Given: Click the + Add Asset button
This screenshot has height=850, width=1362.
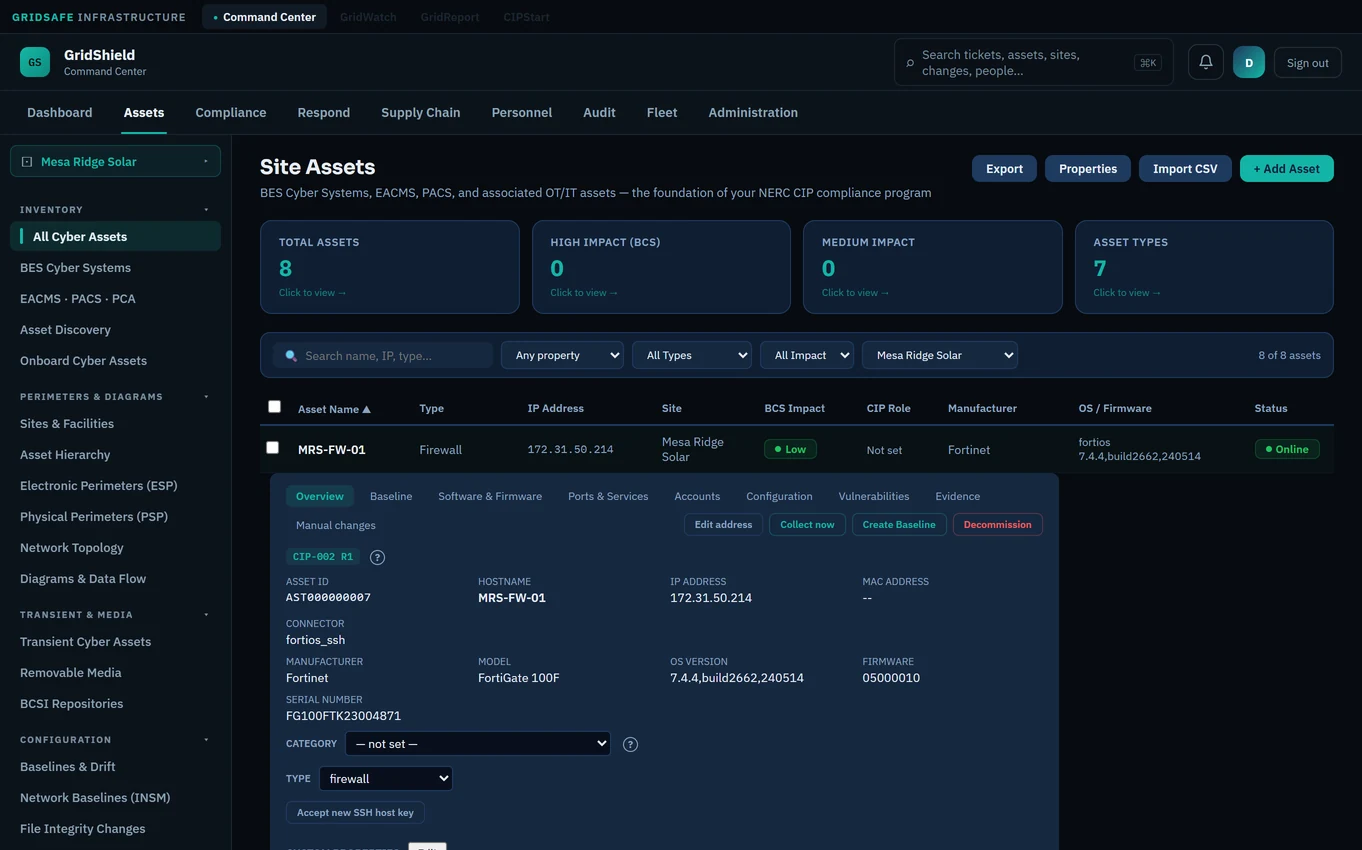Looking at the screenshot, I should (1287, 169).
